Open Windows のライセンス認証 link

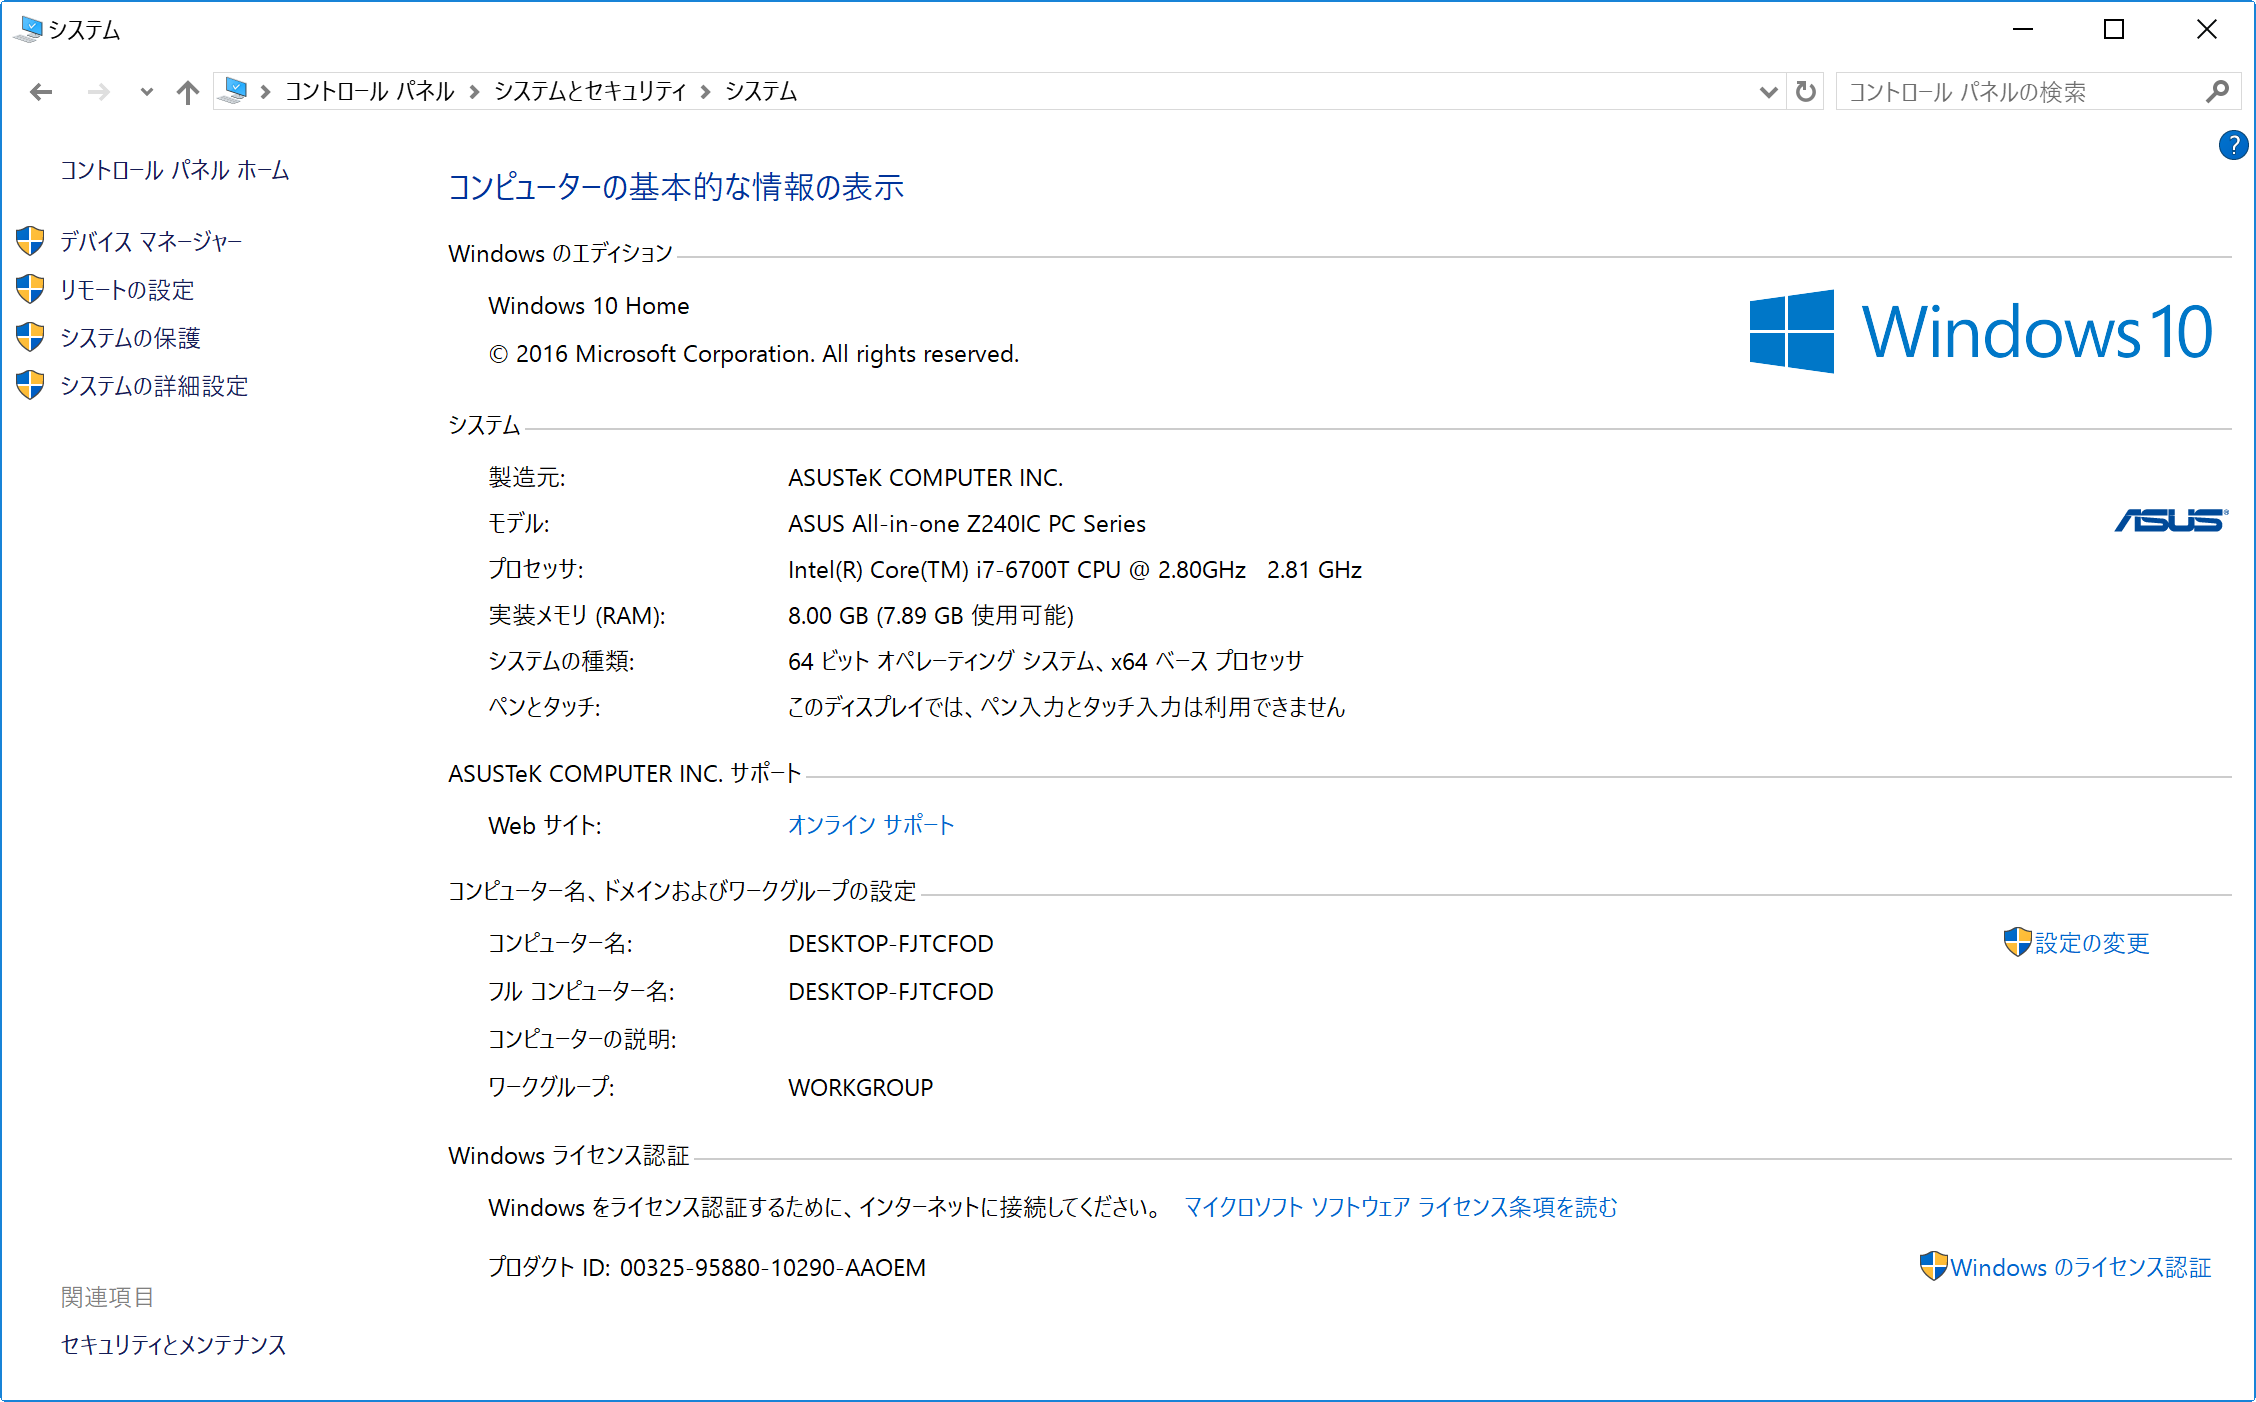click(2080, 1267)
